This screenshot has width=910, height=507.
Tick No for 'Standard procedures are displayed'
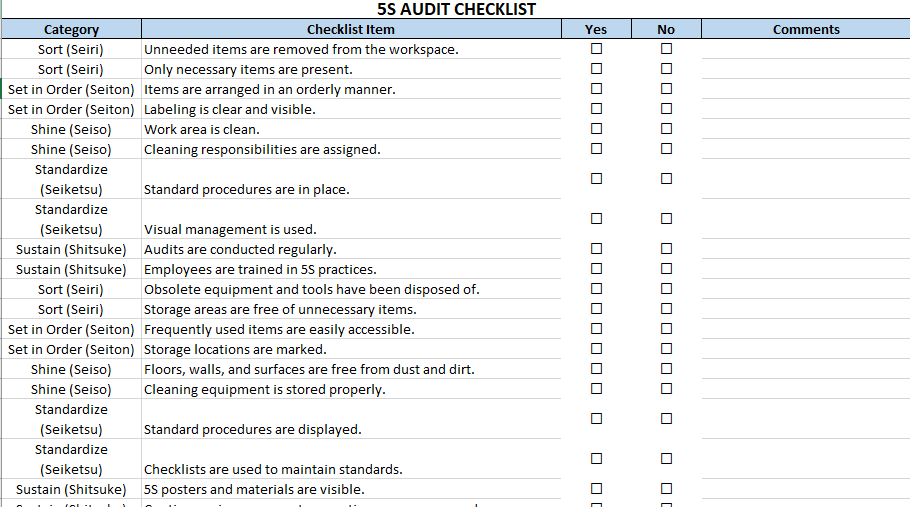[x=666, y=418]
